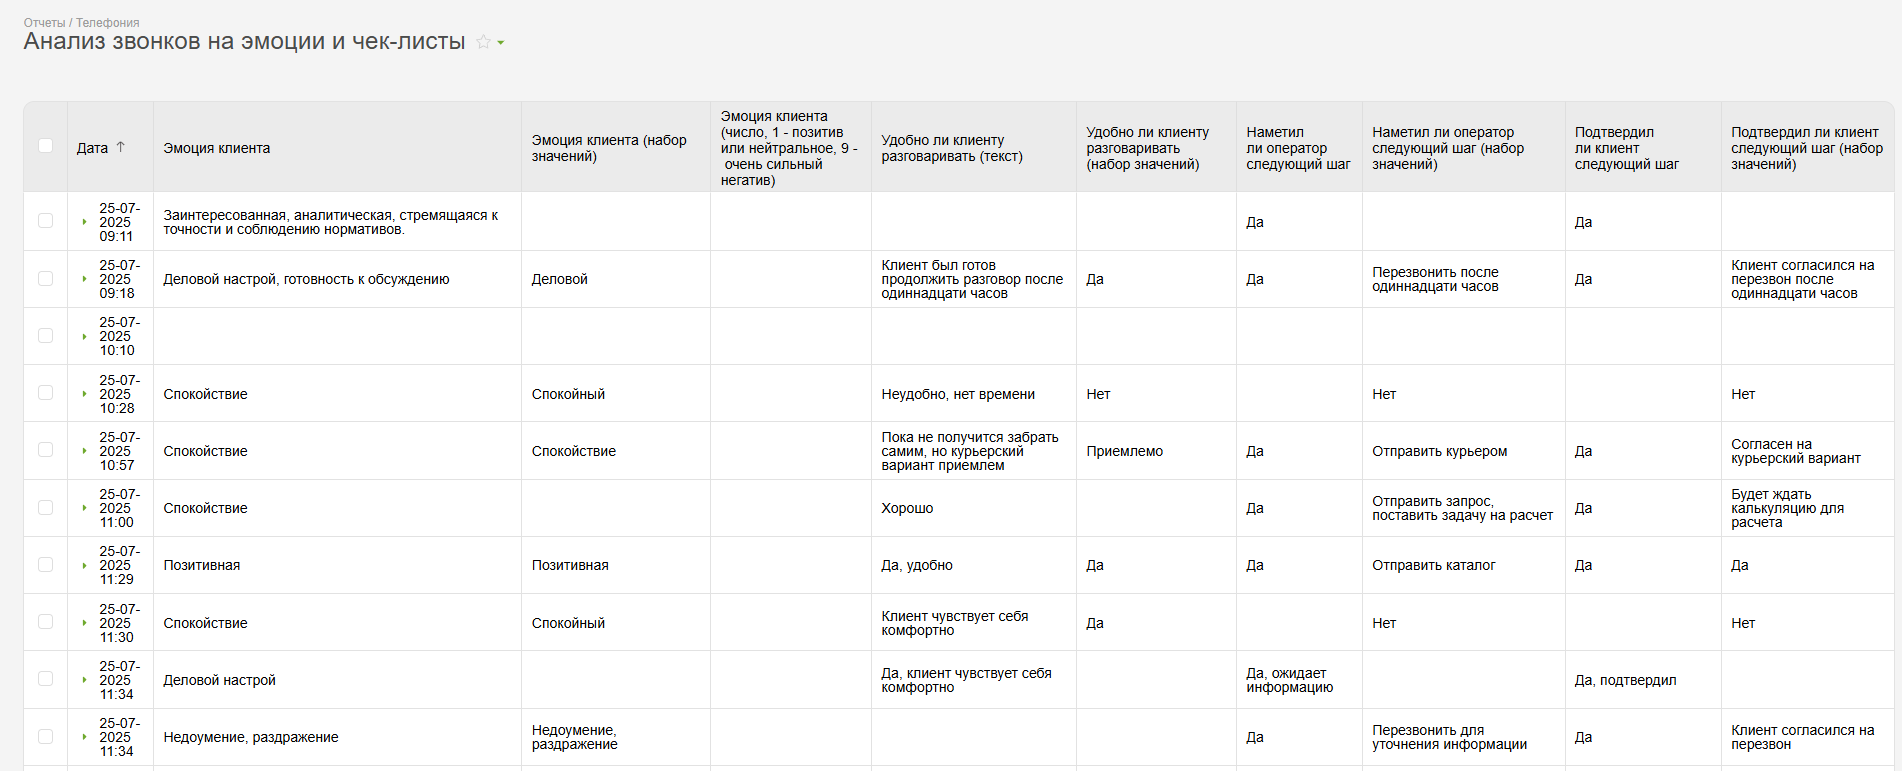This screenshot has height=771, width=1902.
Task: Click the Недоумение, раздражение emotion cell
Action: [251, 737]
